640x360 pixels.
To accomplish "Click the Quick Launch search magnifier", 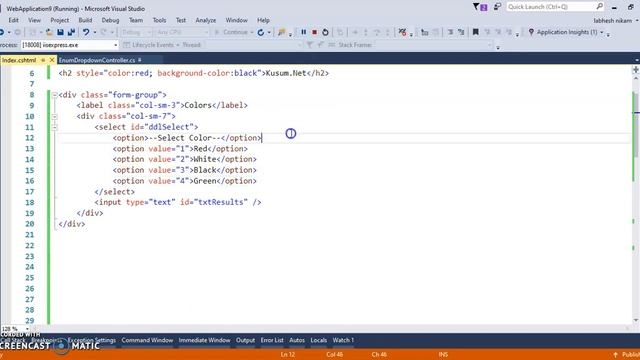I will [599, 7].
